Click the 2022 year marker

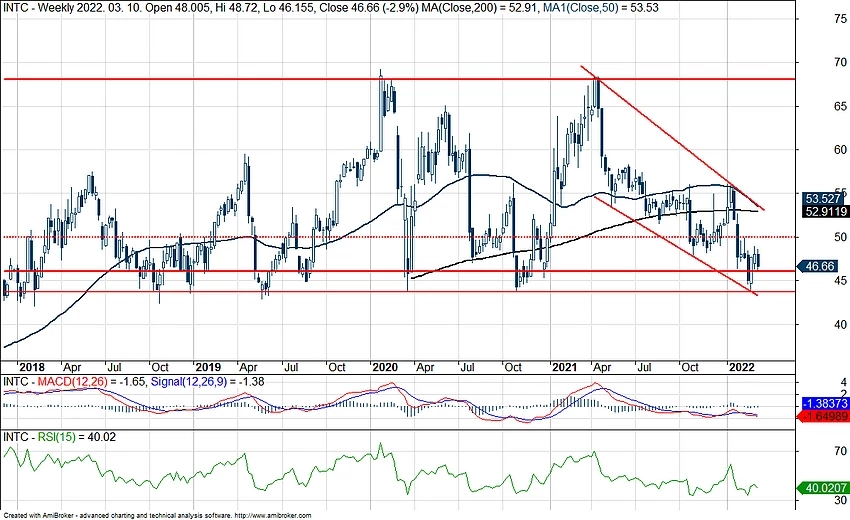[x=743, y=366]
